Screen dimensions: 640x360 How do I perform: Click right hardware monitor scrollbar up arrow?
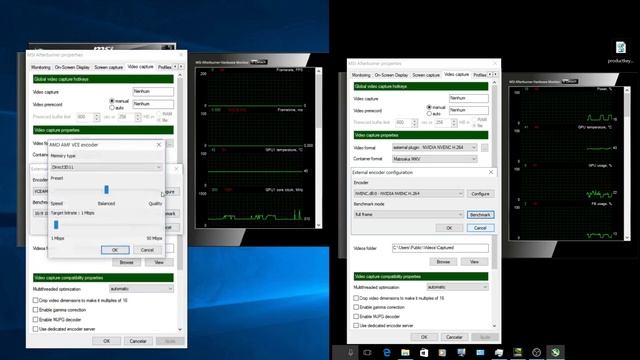click(627, 90)
